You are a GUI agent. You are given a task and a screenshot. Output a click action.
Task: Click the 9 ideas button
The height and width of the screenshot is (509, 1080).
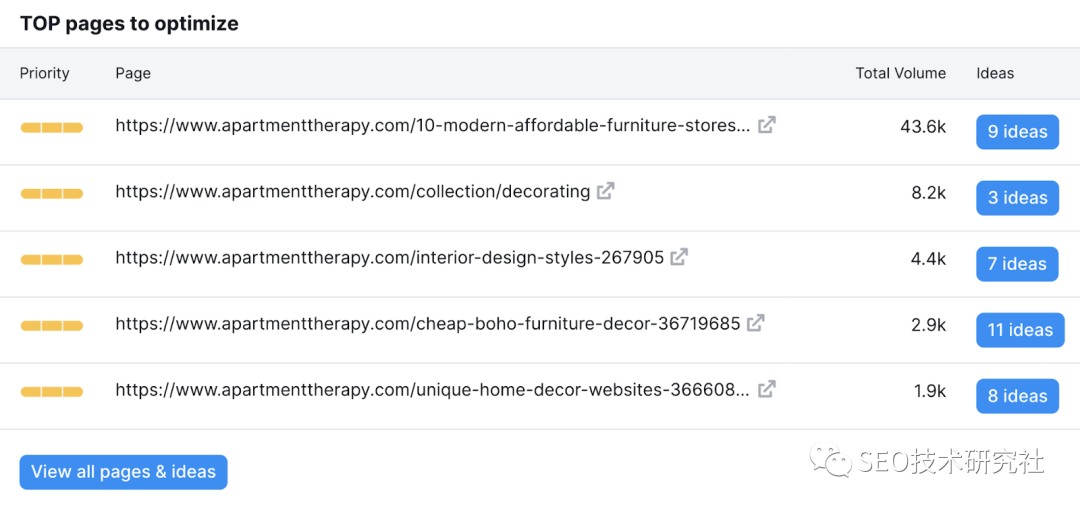(1017, 132)
